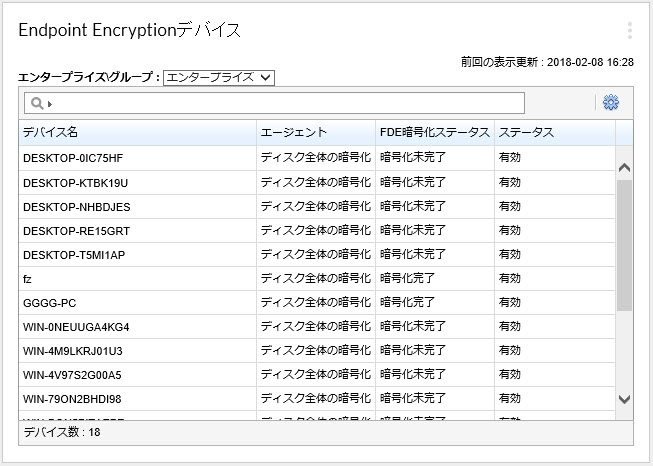Click the magnifier search icon

pos(37,103)
